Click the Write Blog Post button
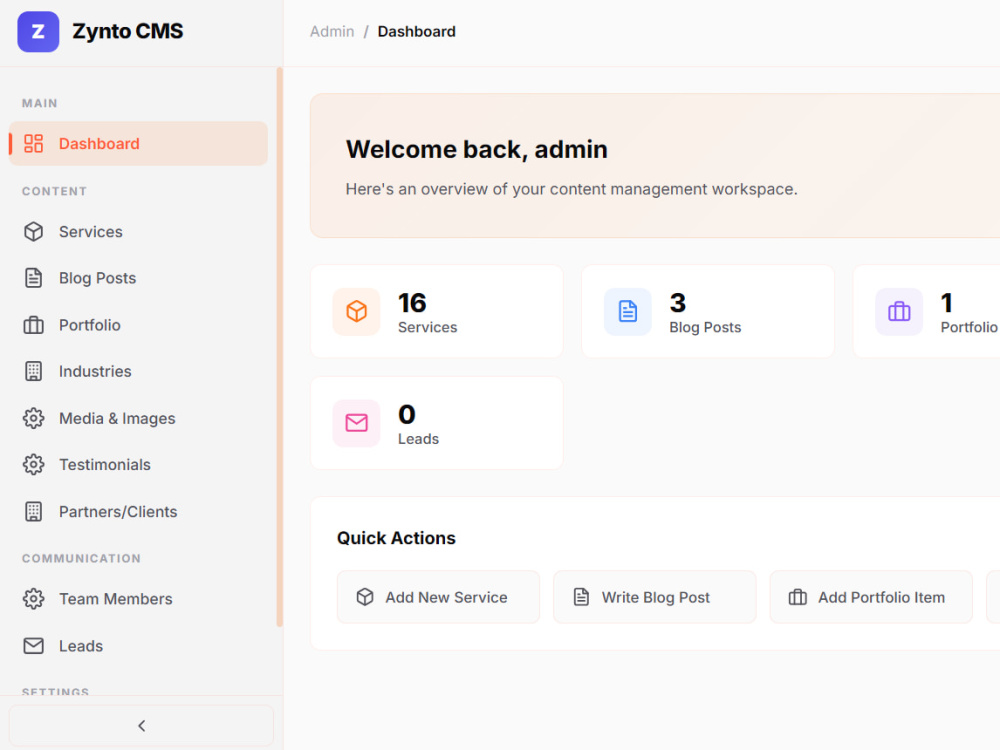The height and width of the screenshot is (750, 1000). point(654,597)
